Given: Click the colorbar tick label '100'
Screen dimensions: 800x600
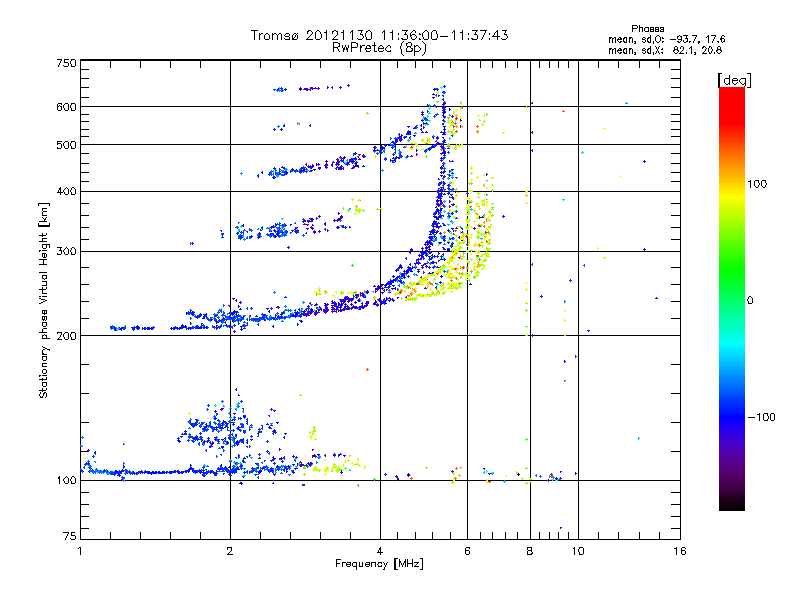Looking at the screenshot, I should (x=757, y=184).
